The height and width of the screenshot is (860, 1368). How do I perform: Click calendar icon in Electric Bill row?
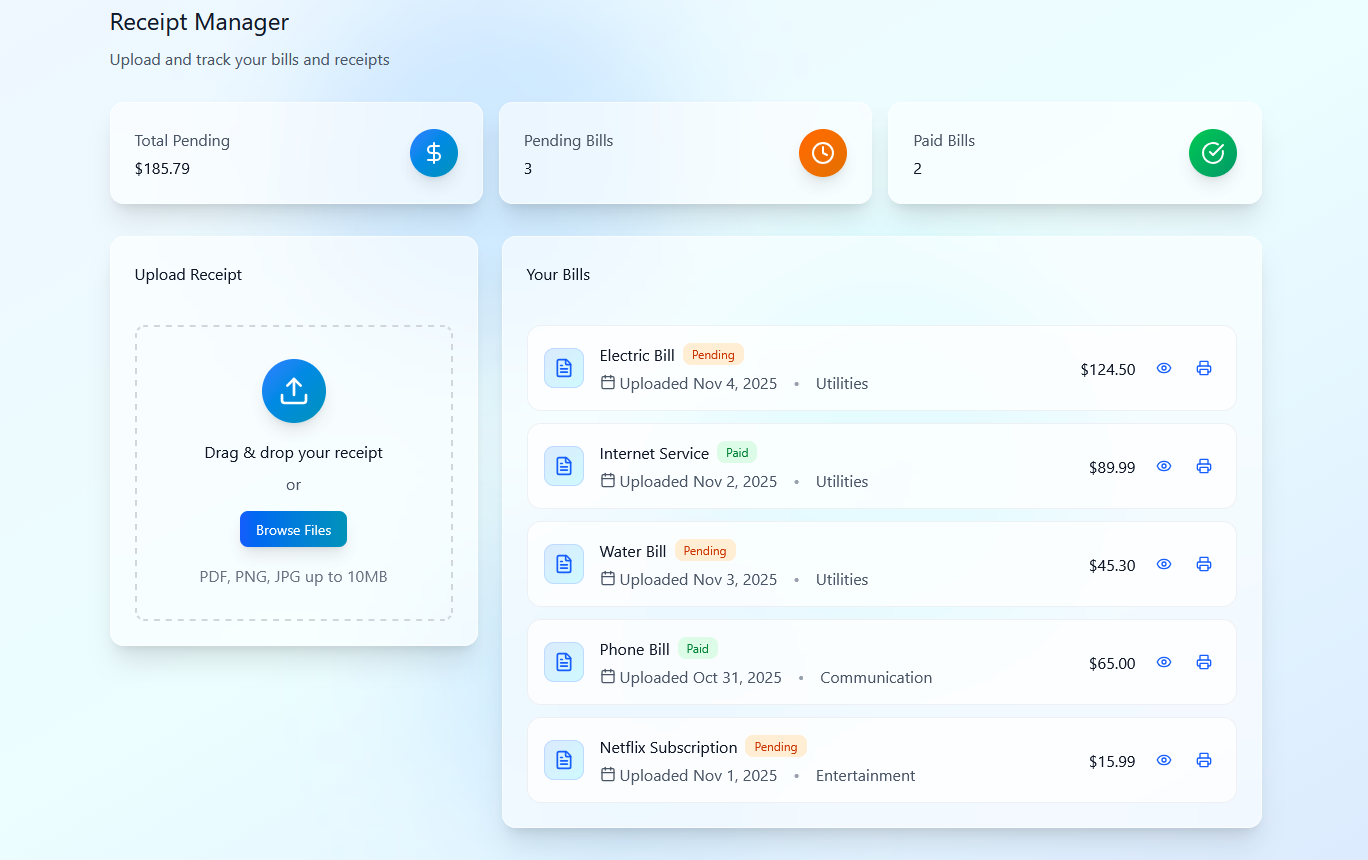click(x=608, y=382)
